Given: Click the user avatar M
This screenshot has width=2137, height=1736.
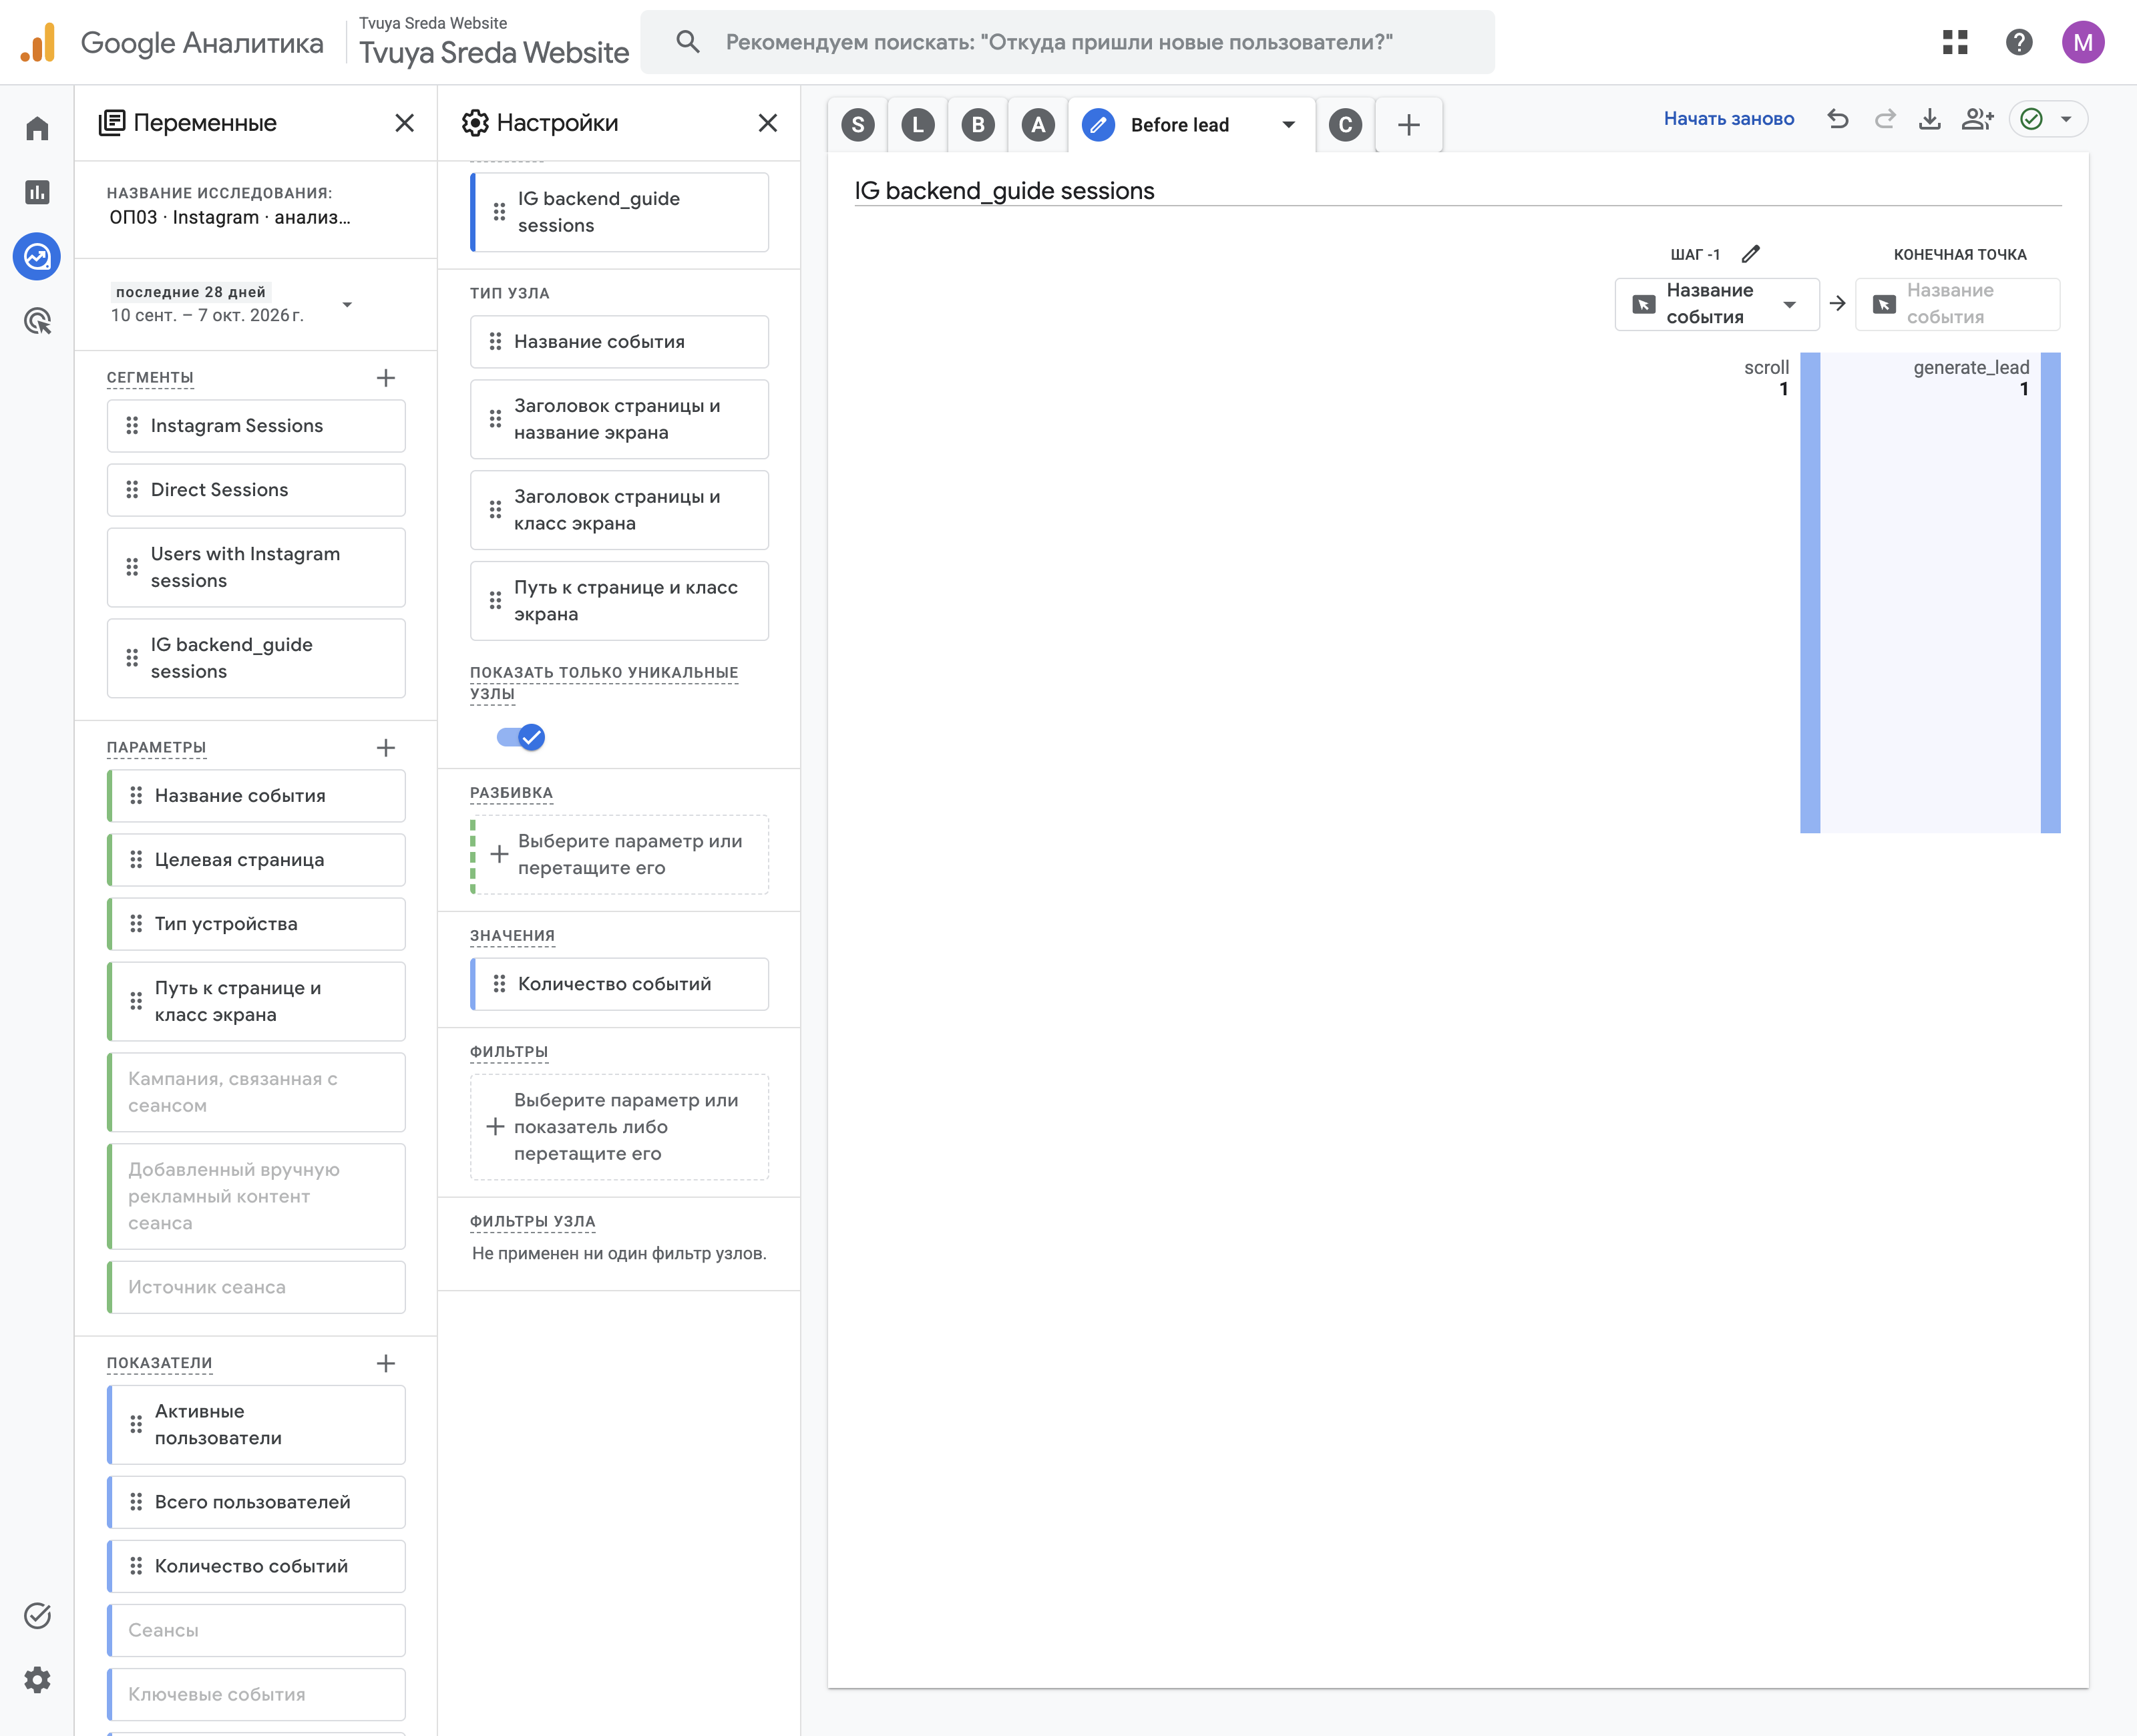Looking at the screenshot, I should pyautogui.click(x=2083, y=42).
